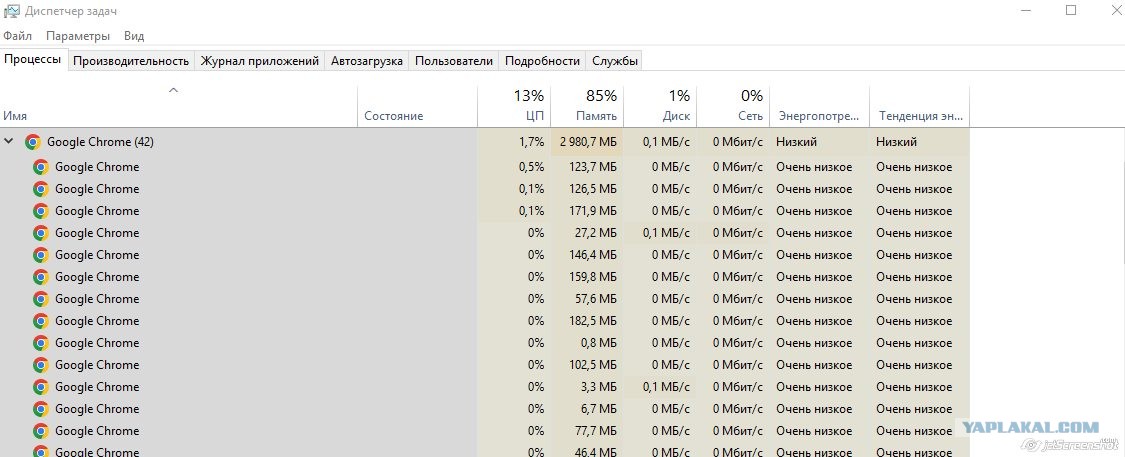Click Chrome icon in the 159,8 МБ row
Viewport: 1125px width, 457px height.
point(41,277)
